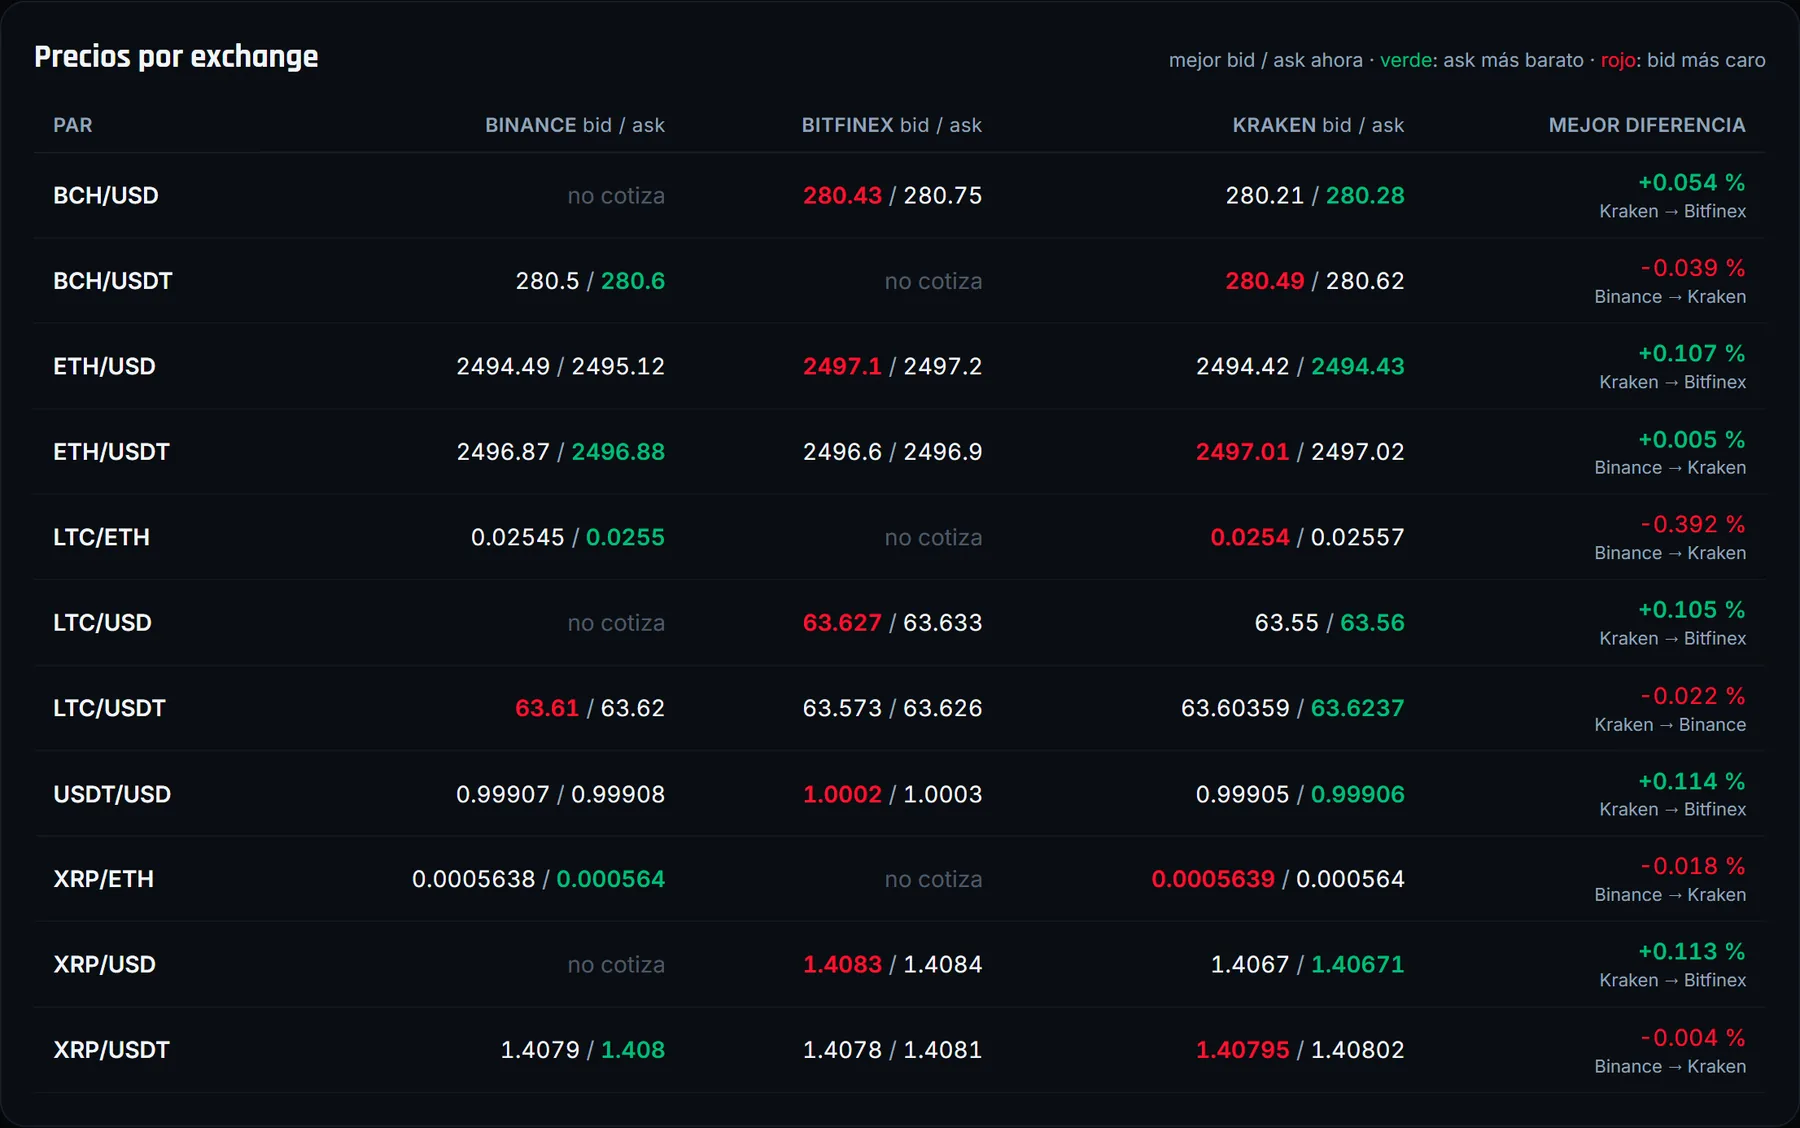Click Kraken quote 2497.01 / 2497.02
This screenshot has width=1800, height=1128.
click(1300, 452)
